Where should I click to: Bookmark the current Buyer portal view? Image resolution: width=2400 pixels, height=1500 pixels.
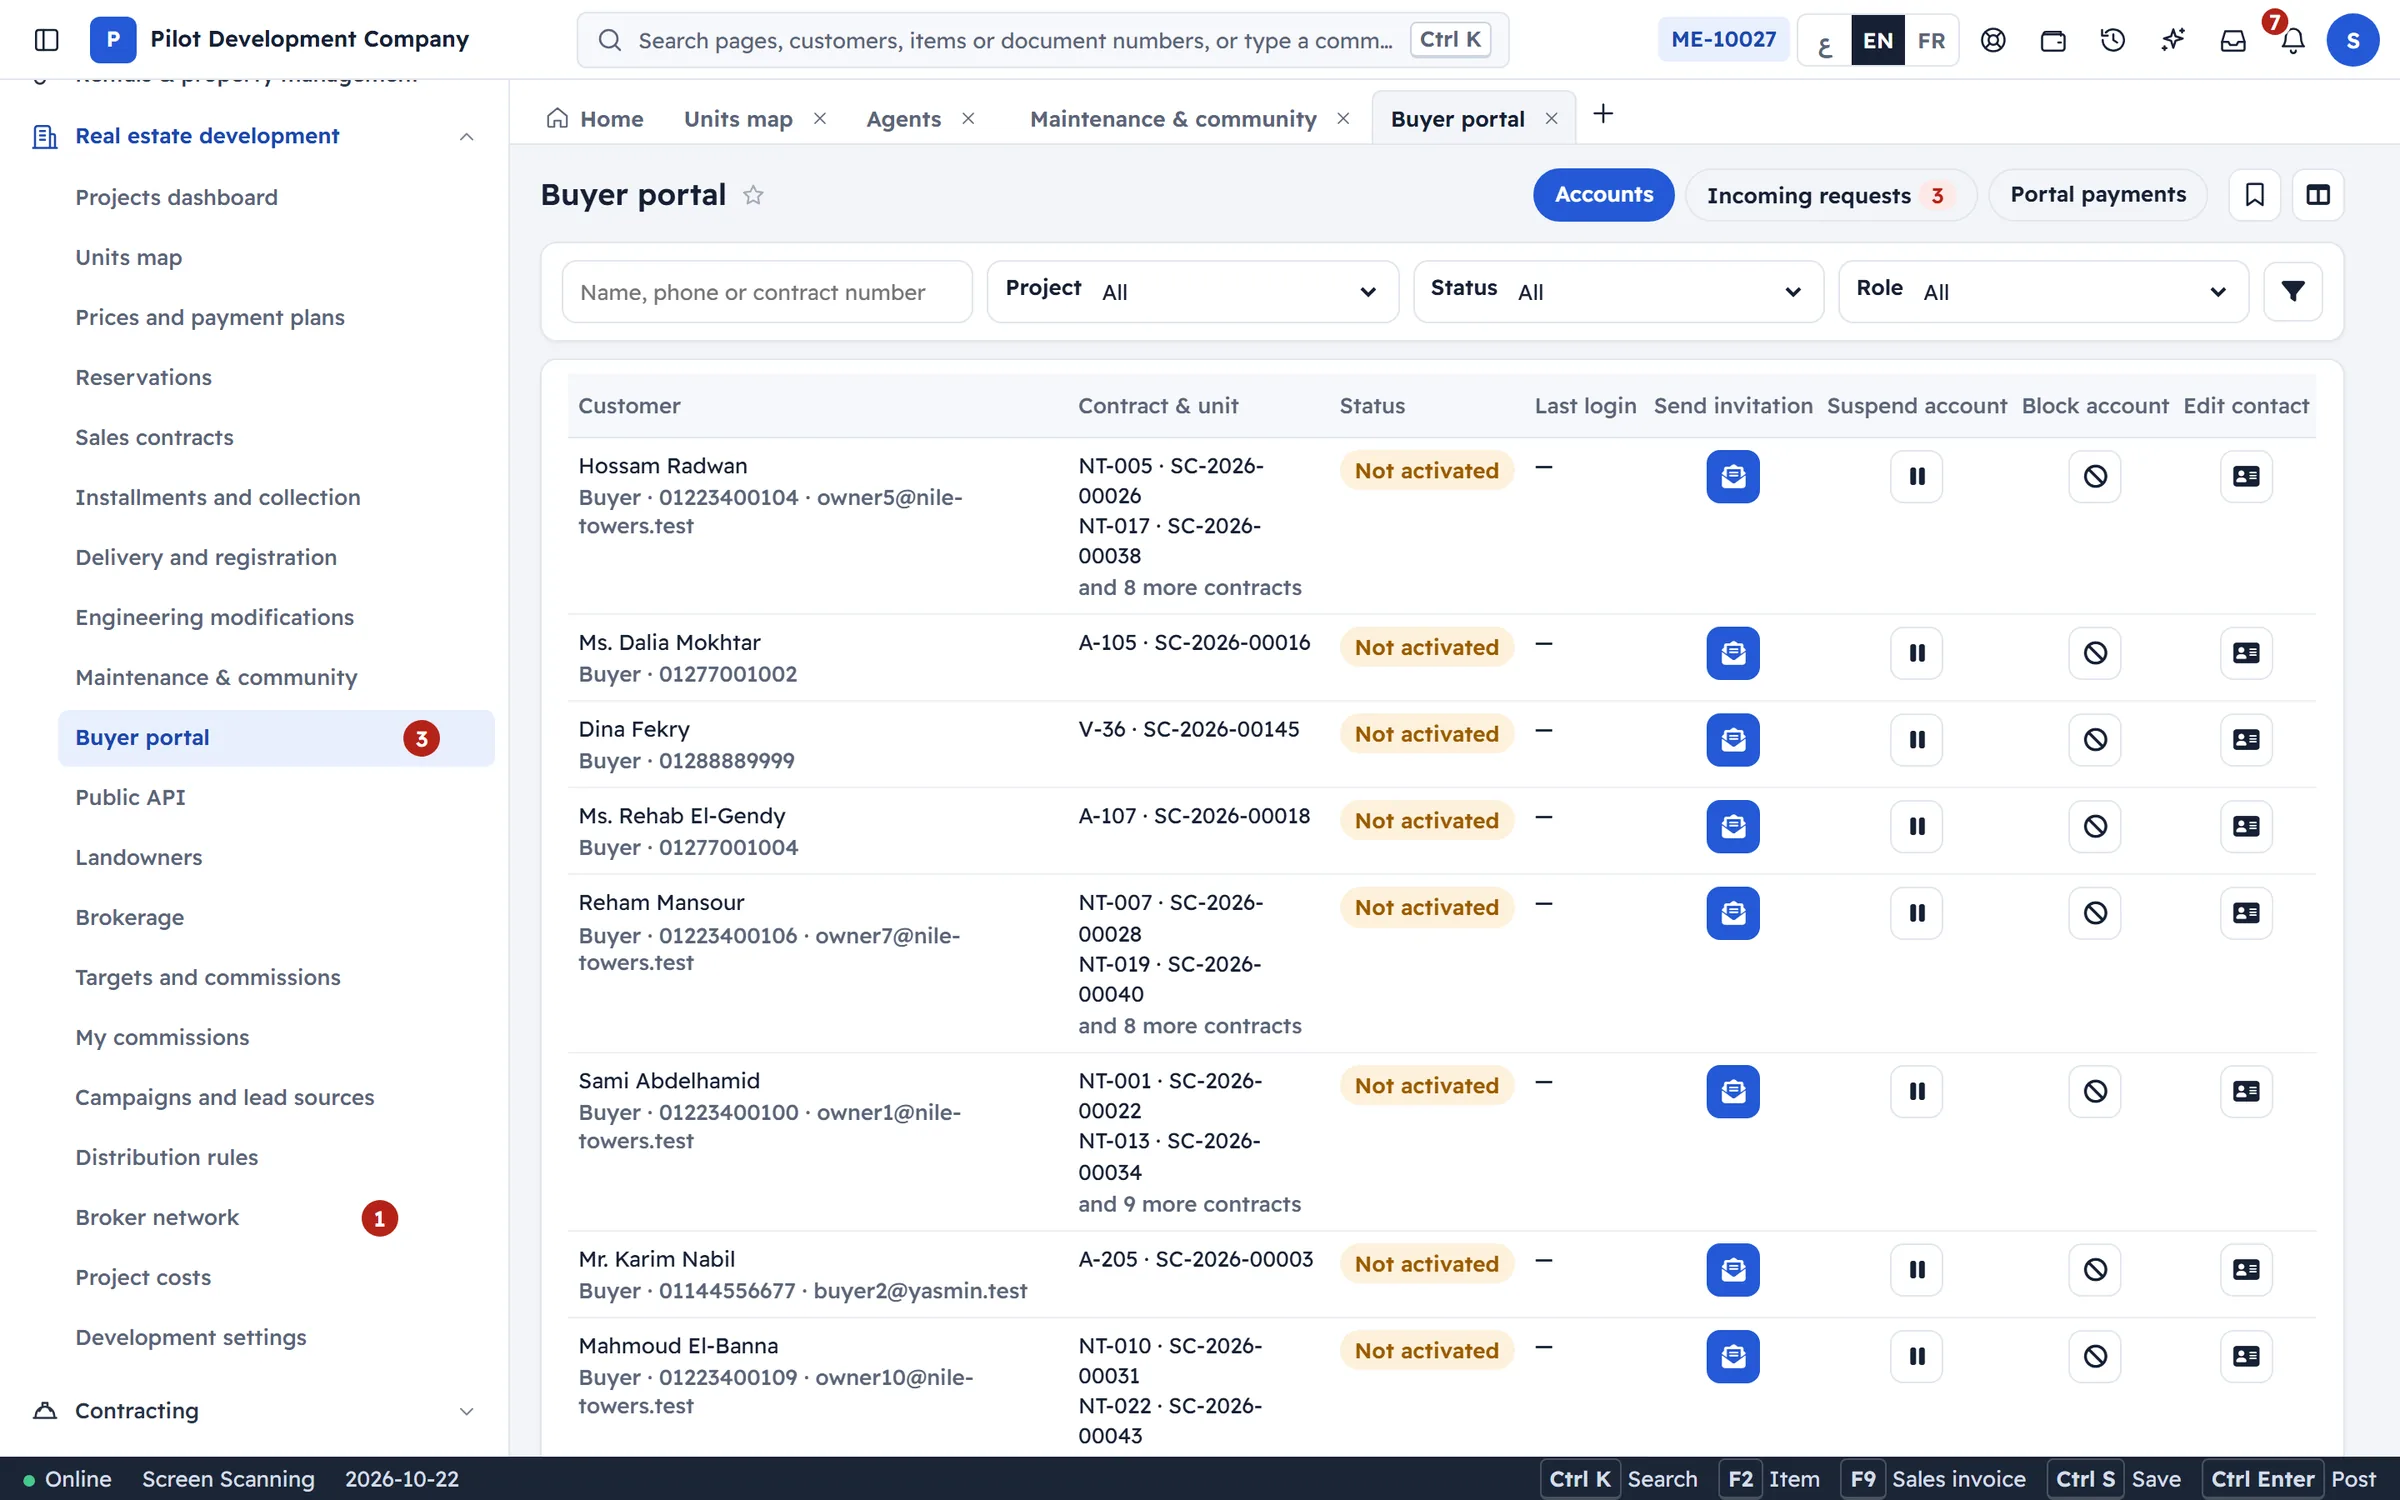coord(2254,194)
